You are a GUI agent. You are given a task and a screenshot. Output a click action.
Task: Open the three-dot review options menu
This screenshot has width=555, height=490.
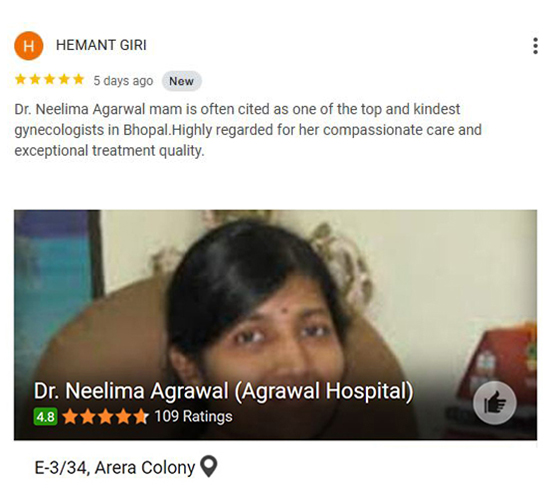pos(535,46)
